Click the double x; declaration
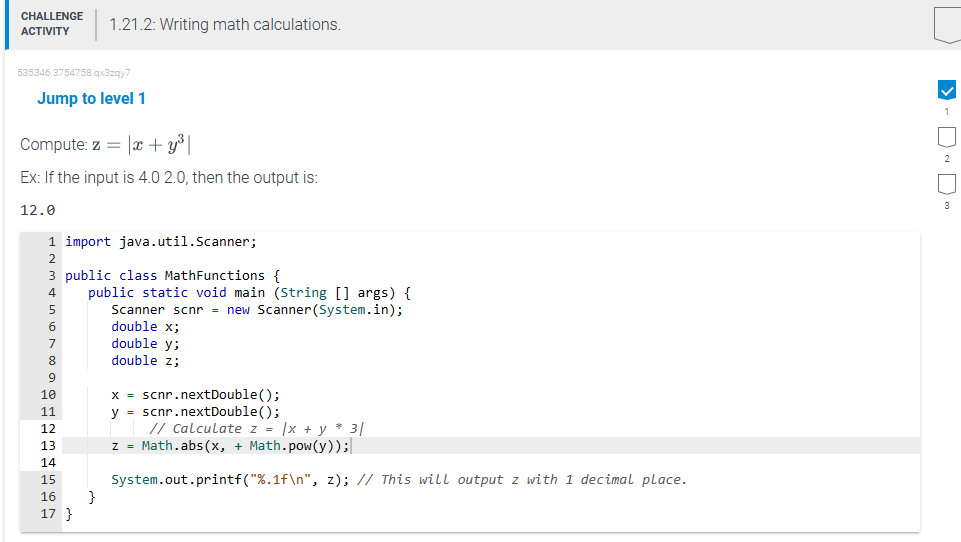Image resolution: width=961 pixels, height=542 pixels. pyautogui.click(x=145, y=327)
